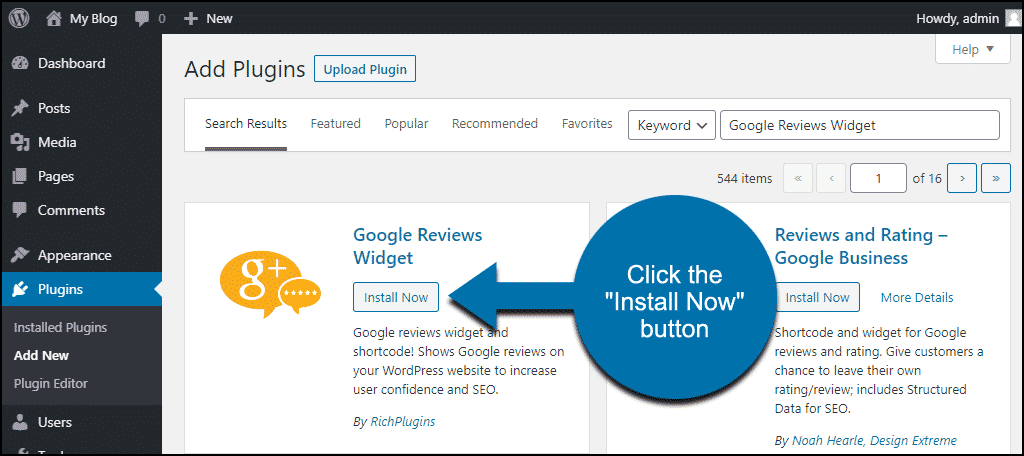
Task: Install Now for Google Reviews Widget
Action: click(x=396, y=297)
